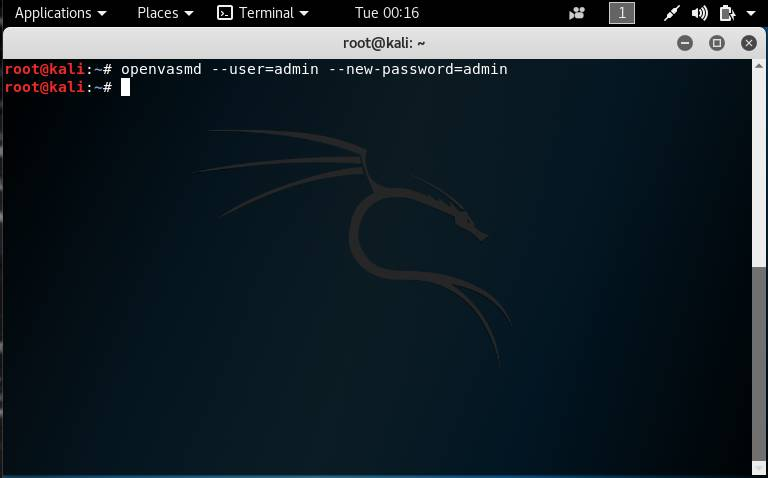The image size is (768, 478).
Task: Click the network connection tray icon
Action: click(672, 13)
